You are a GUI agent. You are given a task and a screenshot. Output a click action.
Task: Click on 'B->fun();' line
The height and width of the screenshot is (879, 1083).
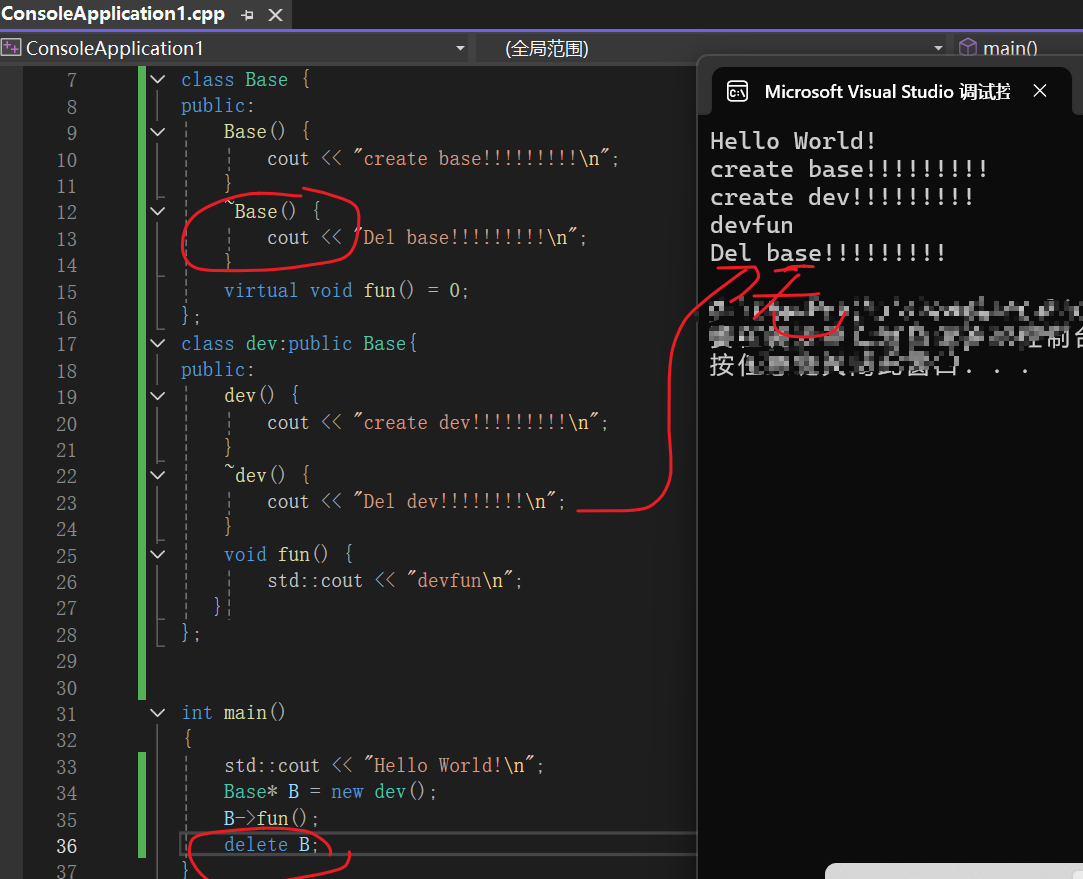point(271,818)
